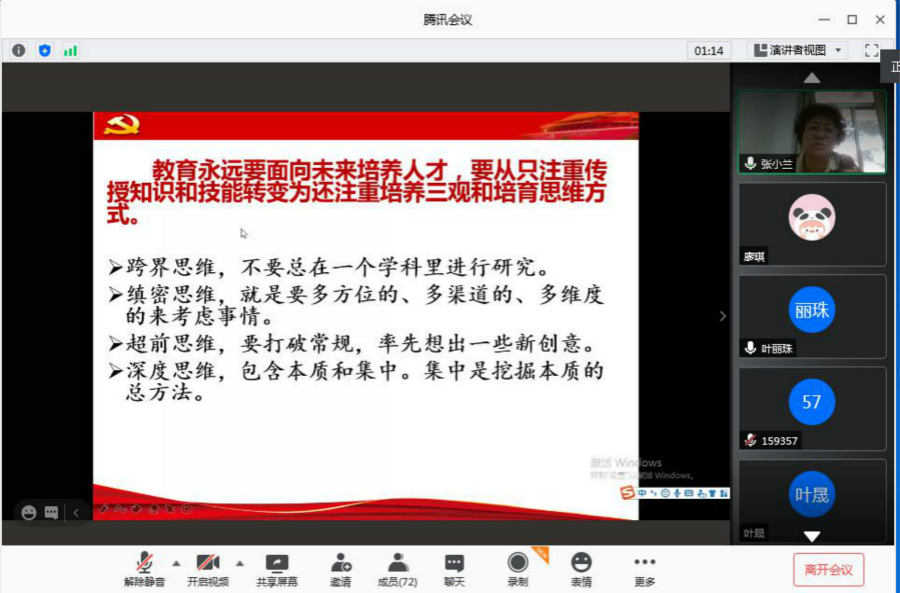Unmute microphone via 解除静音
Image resolution: width=900 pixels, height=593 pixels.
(145, 568)
